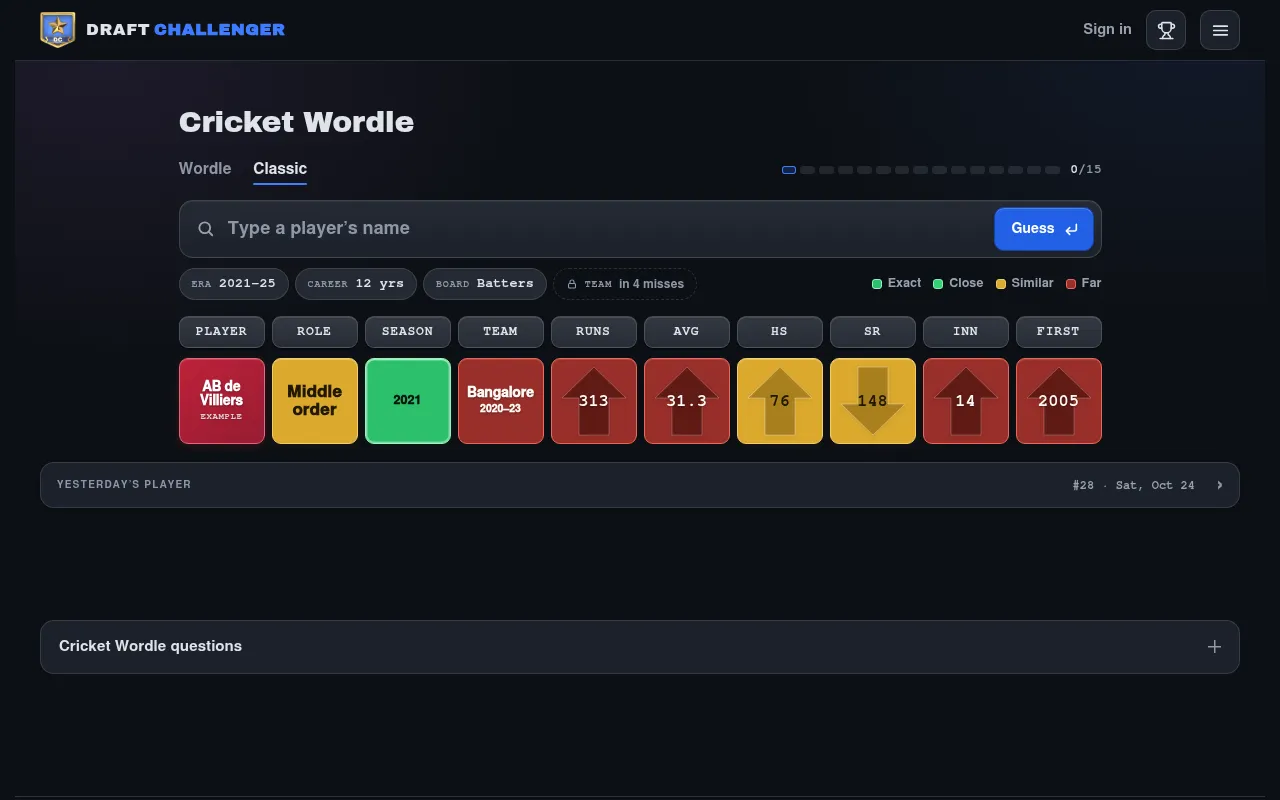Click the green 2021 season tile

click(x=408, y=401)
